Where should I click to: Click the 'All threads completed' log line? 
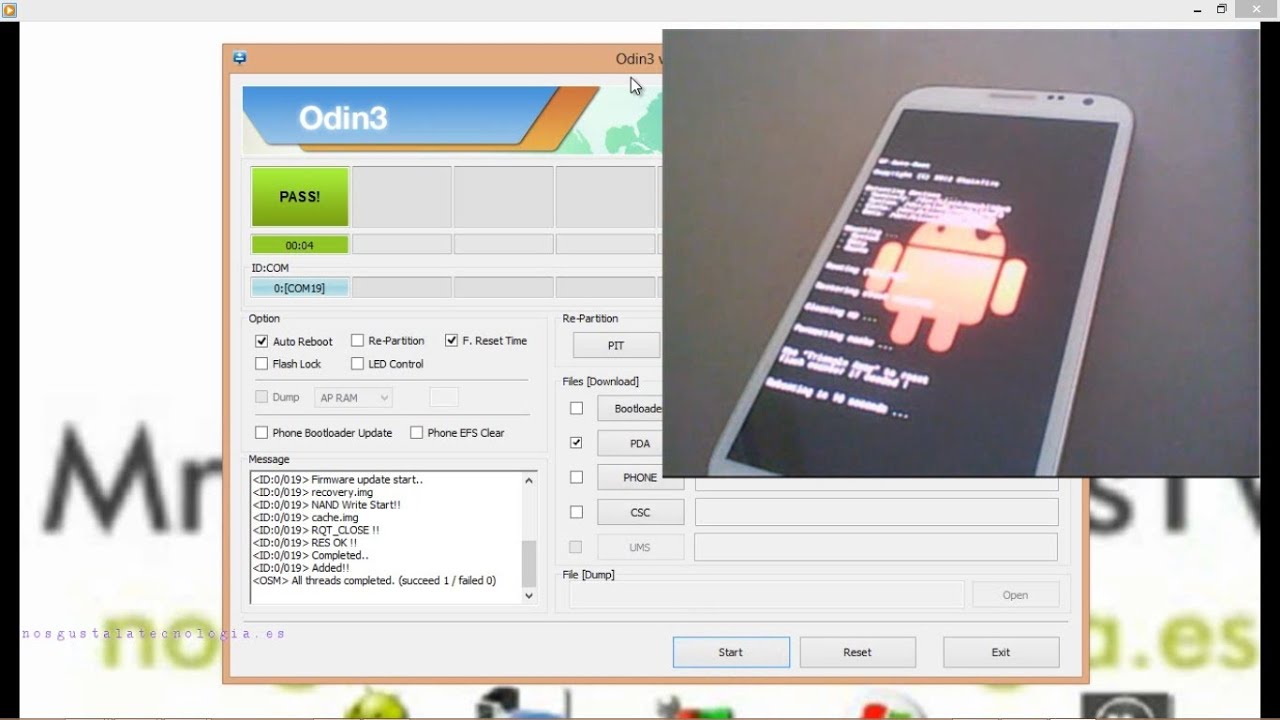click(x=374, y=581)
